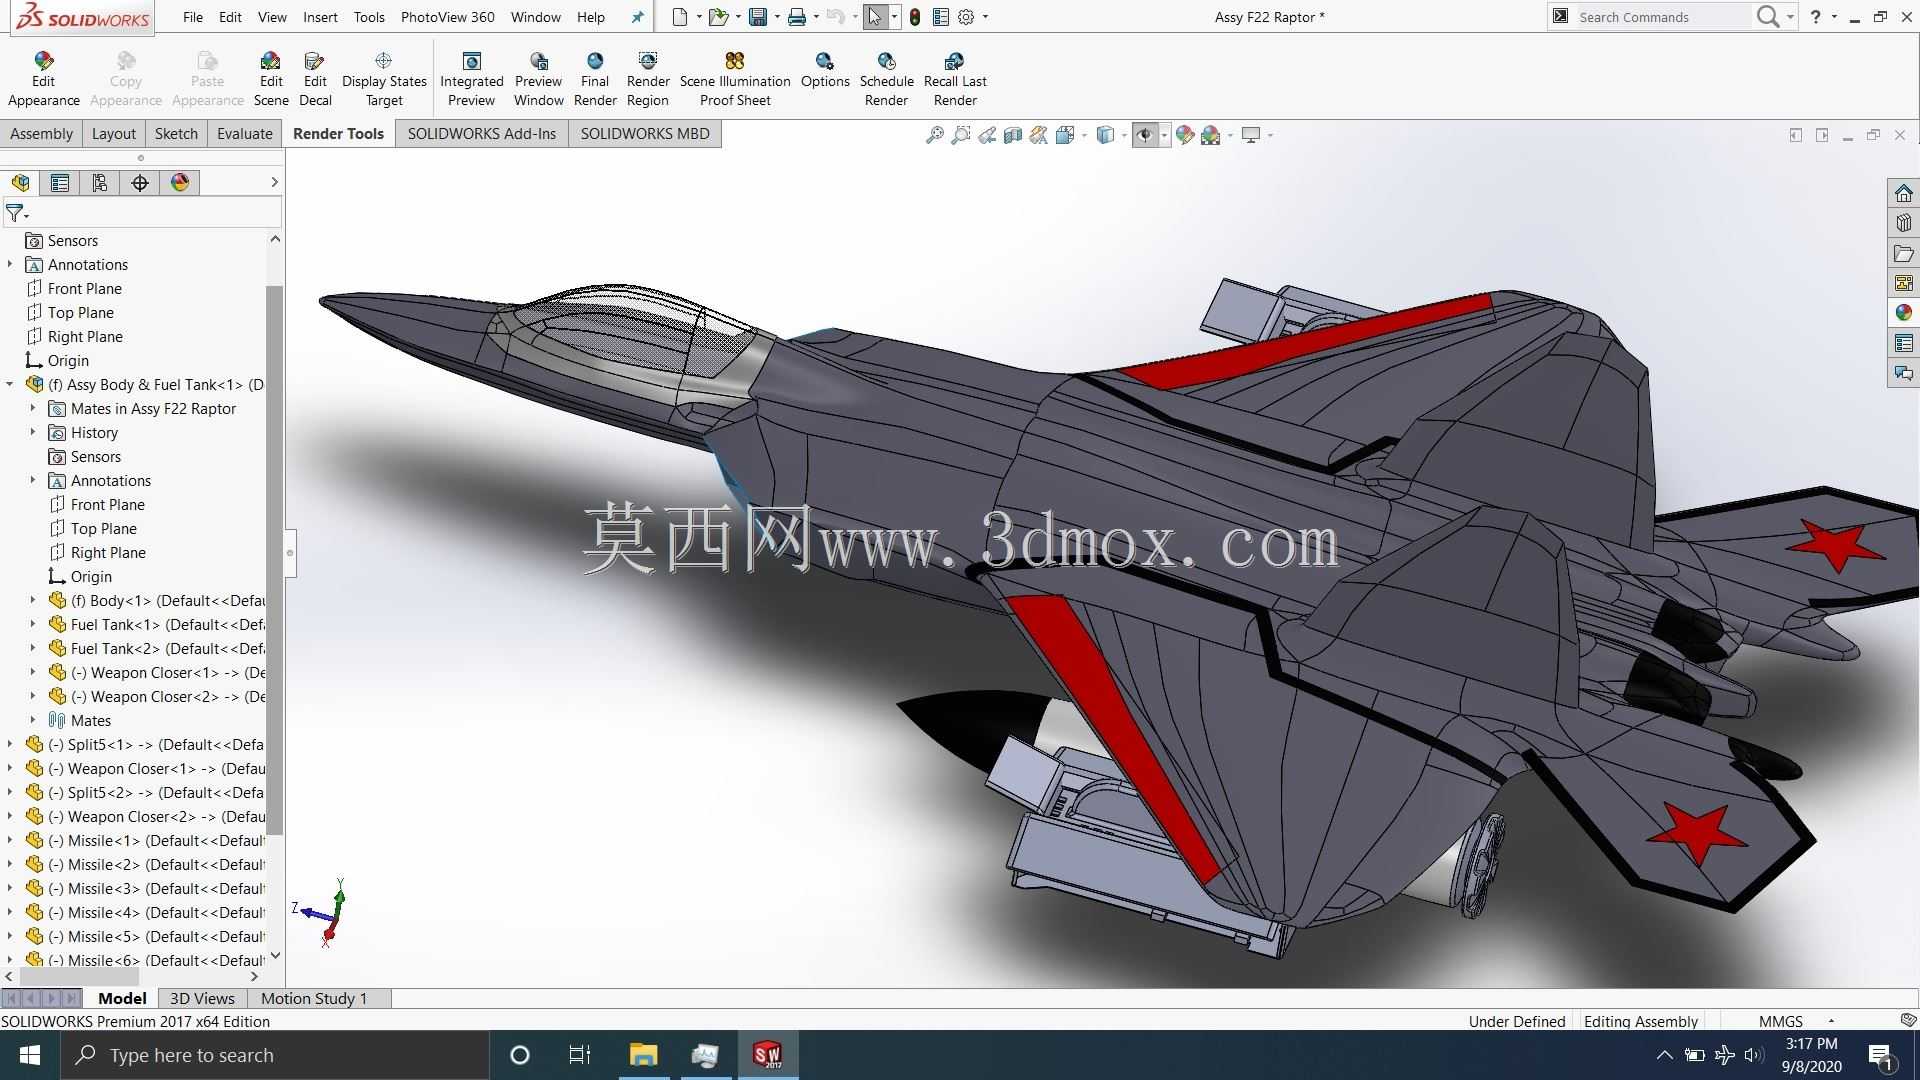Viewport: 1920px width, 1080px height.
Task: Open Edit Decal tool
Action: point(315,79)
